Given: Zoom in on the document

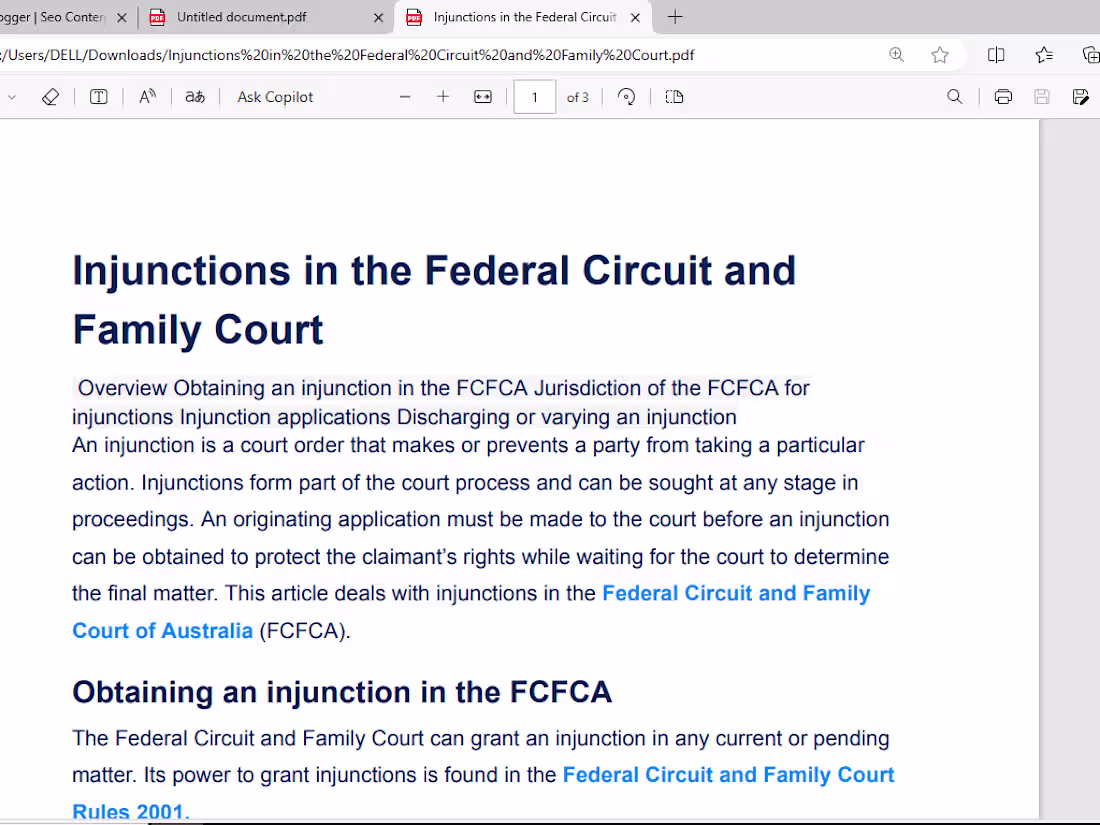Looking at the screenshot, I should (x=443, y=96).
